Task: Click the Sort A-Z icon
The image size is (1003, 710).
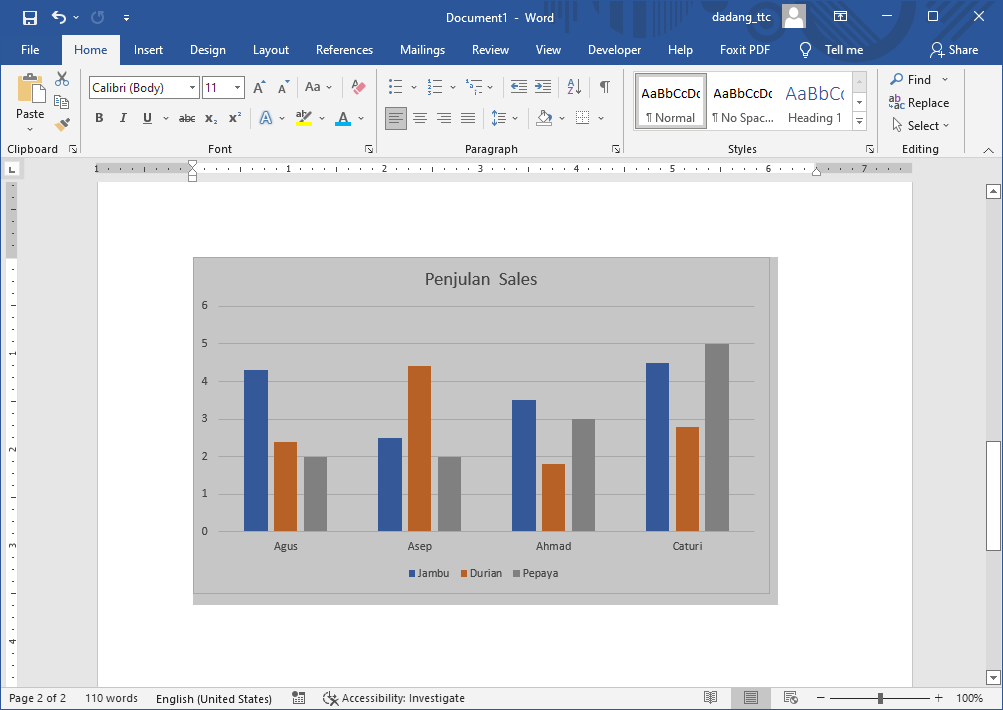Action: (574, 88)
